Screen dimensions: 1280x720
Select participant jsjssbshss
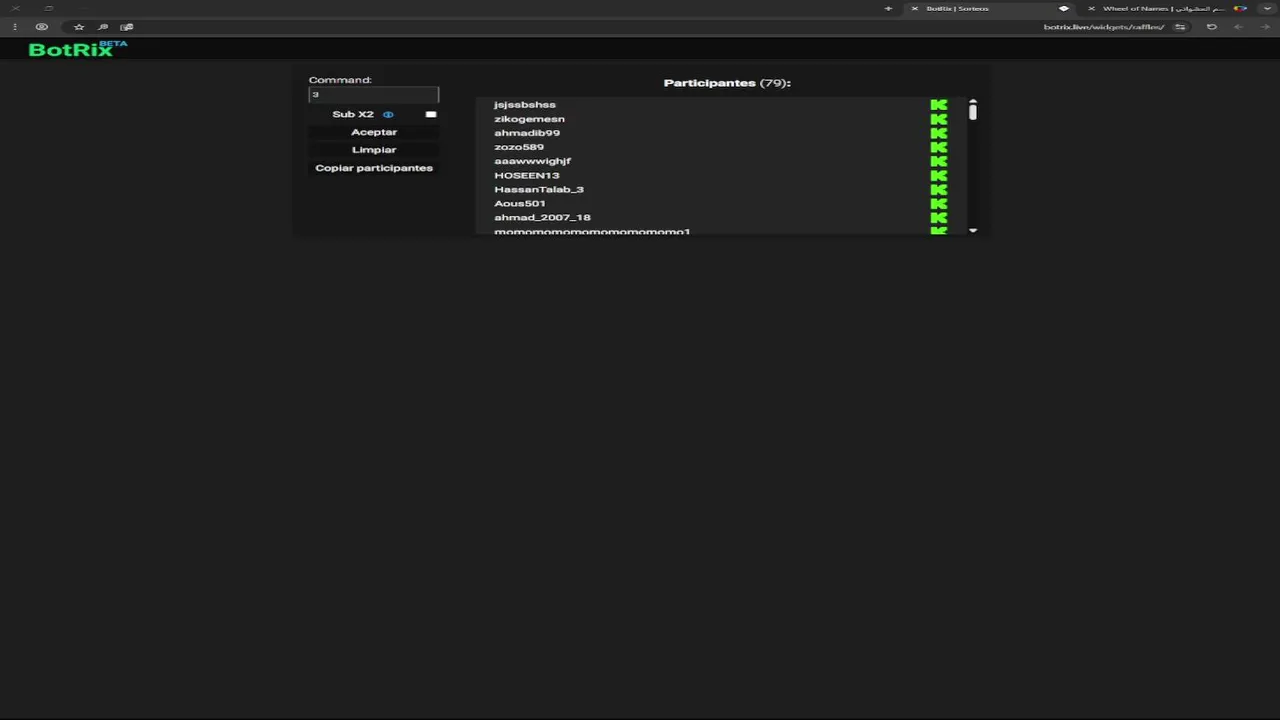coord(524,104)
